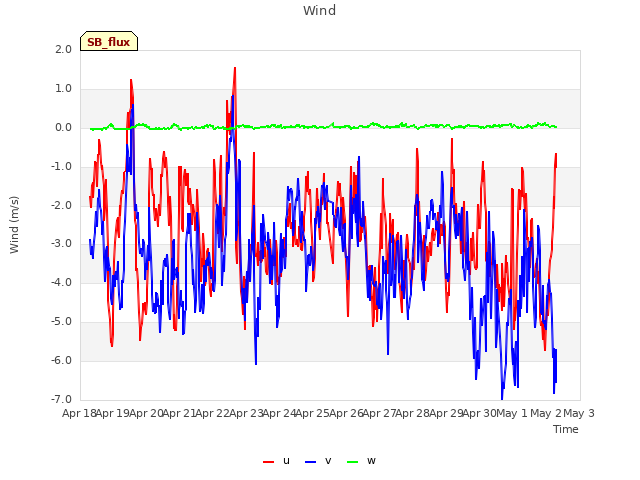Click the '-3.0' y-axis tick label
640x480 pixels.
pyautogui.click(x=61, y=244)
